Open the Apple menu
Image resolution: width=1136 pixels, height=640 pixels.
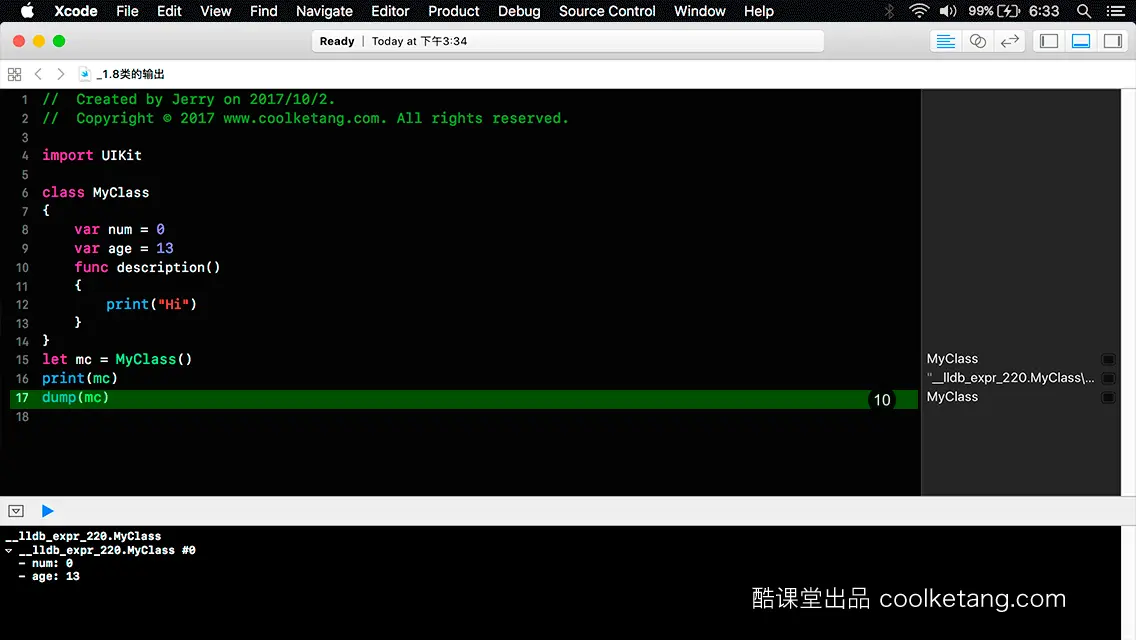click(27, 11)
